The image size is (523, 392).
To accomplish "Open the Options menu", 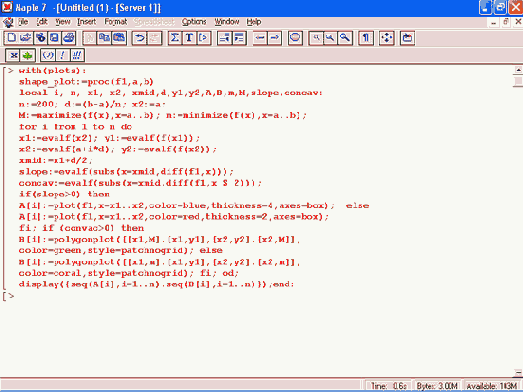I will (194, 22).
